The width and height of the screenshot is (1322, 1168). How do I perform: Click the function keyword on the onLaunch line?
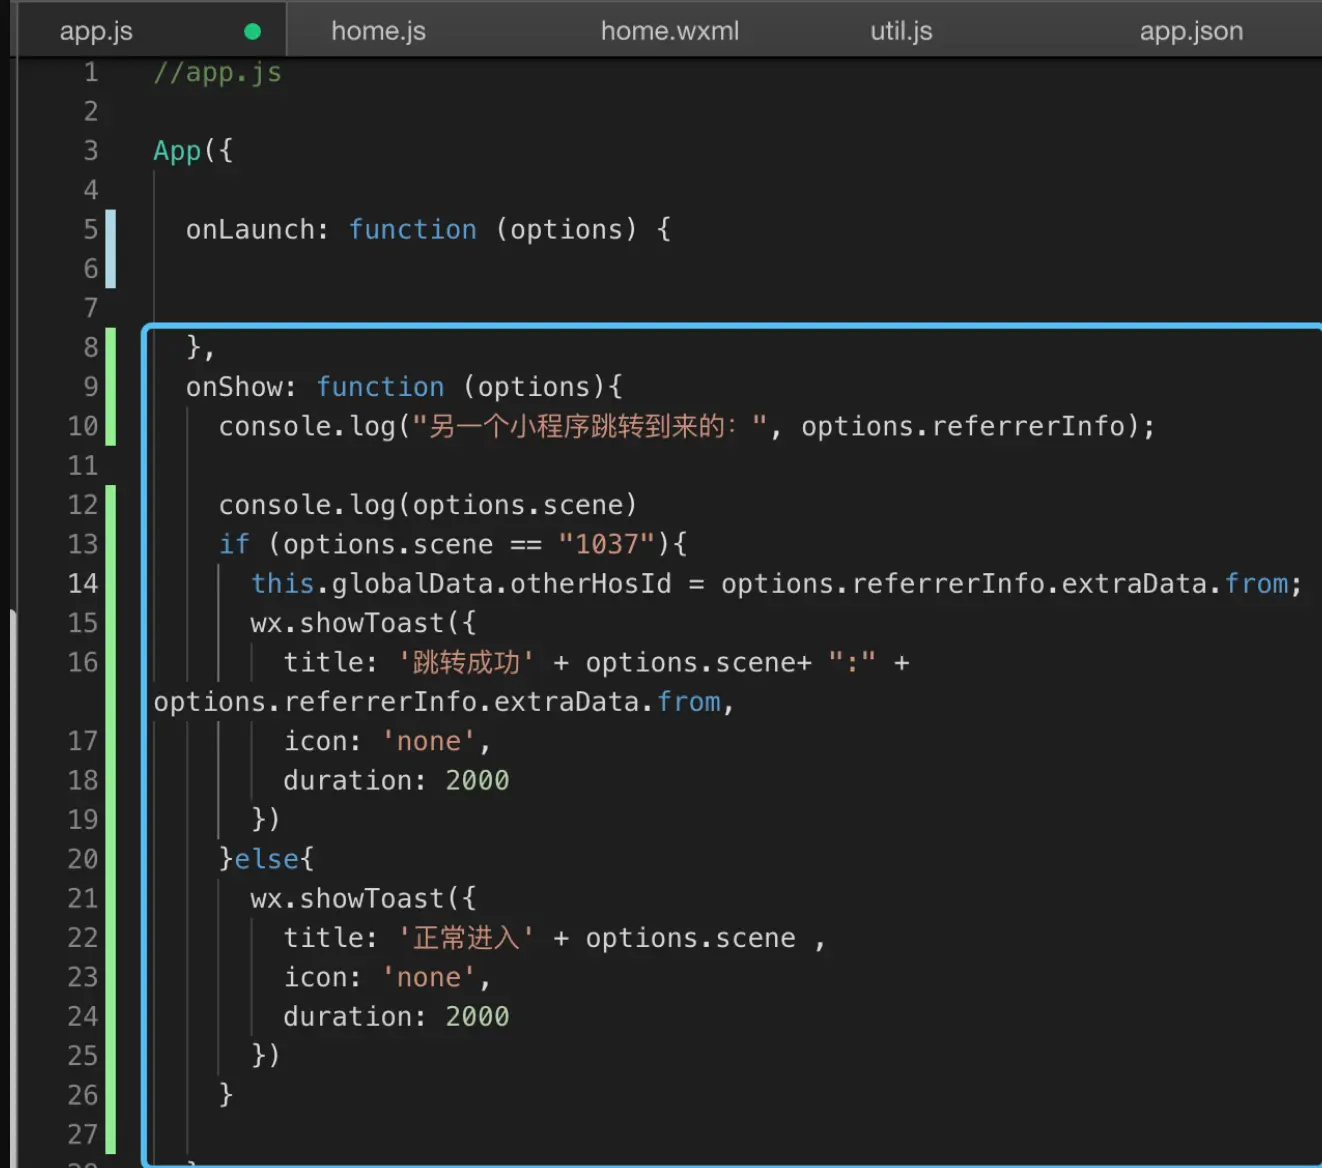[412, 230]
